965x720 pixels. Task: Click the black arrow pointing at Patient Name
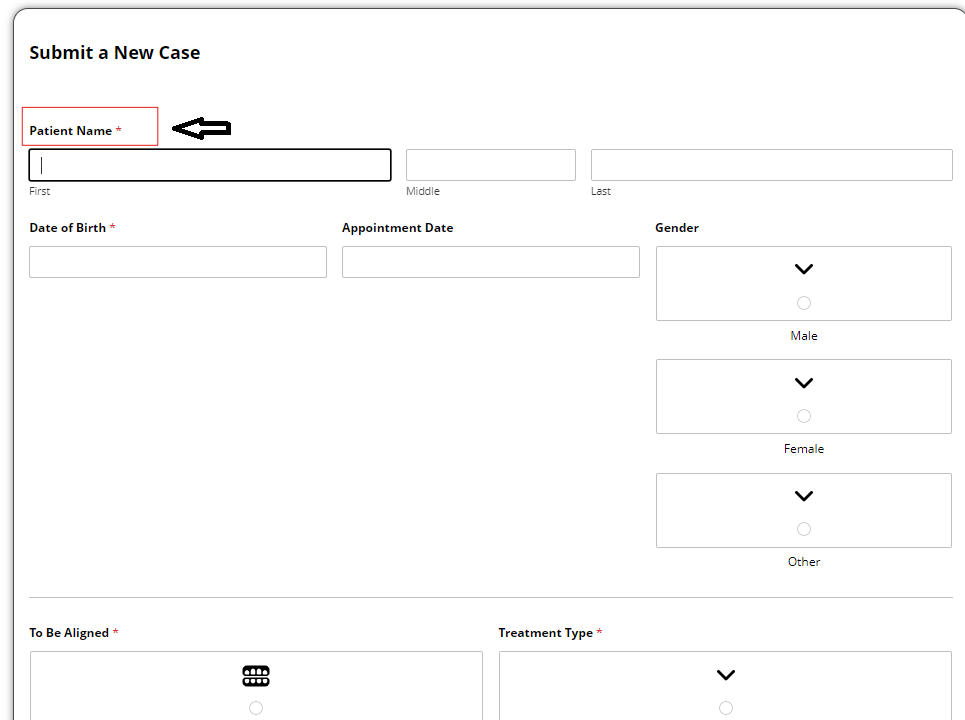click(x=201, y=128)
